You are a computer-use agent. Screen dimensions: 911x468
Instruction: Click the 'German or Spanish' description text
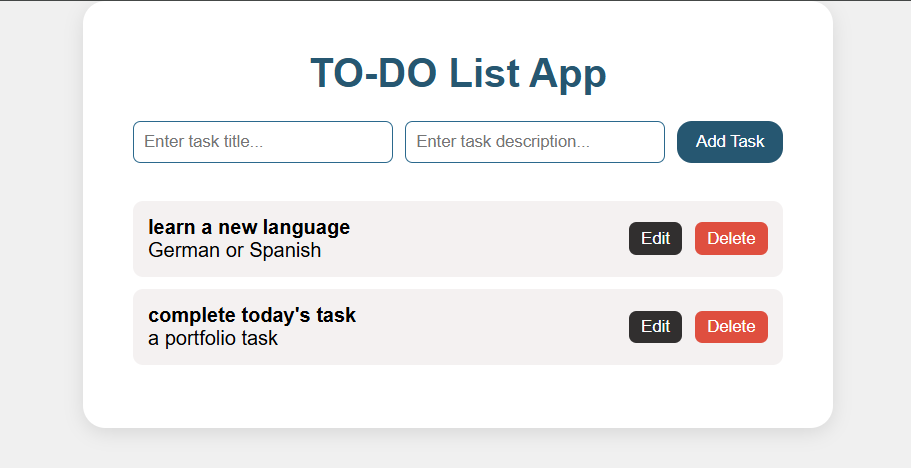coord(234,250)
